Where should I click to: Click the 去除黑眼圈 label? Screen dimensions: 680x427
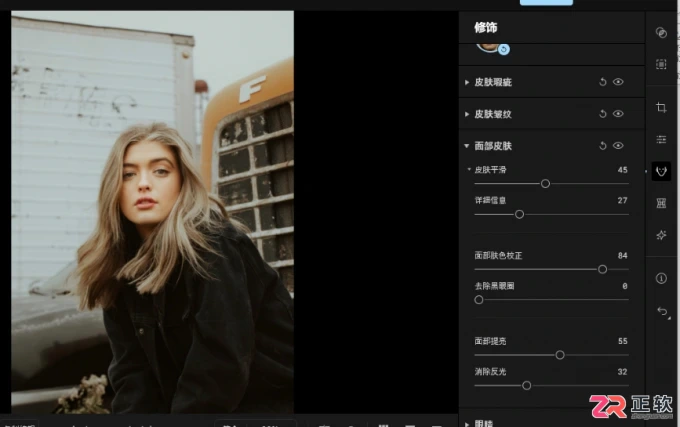(x=494, y=286)
